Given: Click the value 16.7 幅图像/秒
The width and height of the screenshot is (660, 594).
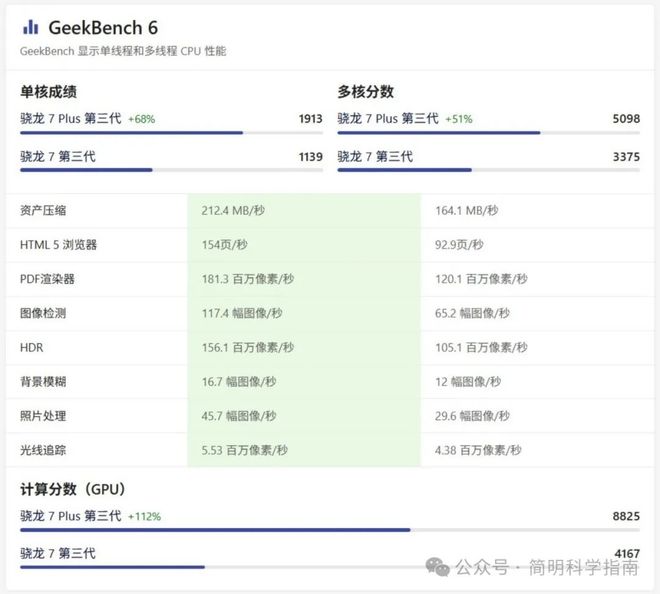Looking at the screenshot, I should (239, 382).
